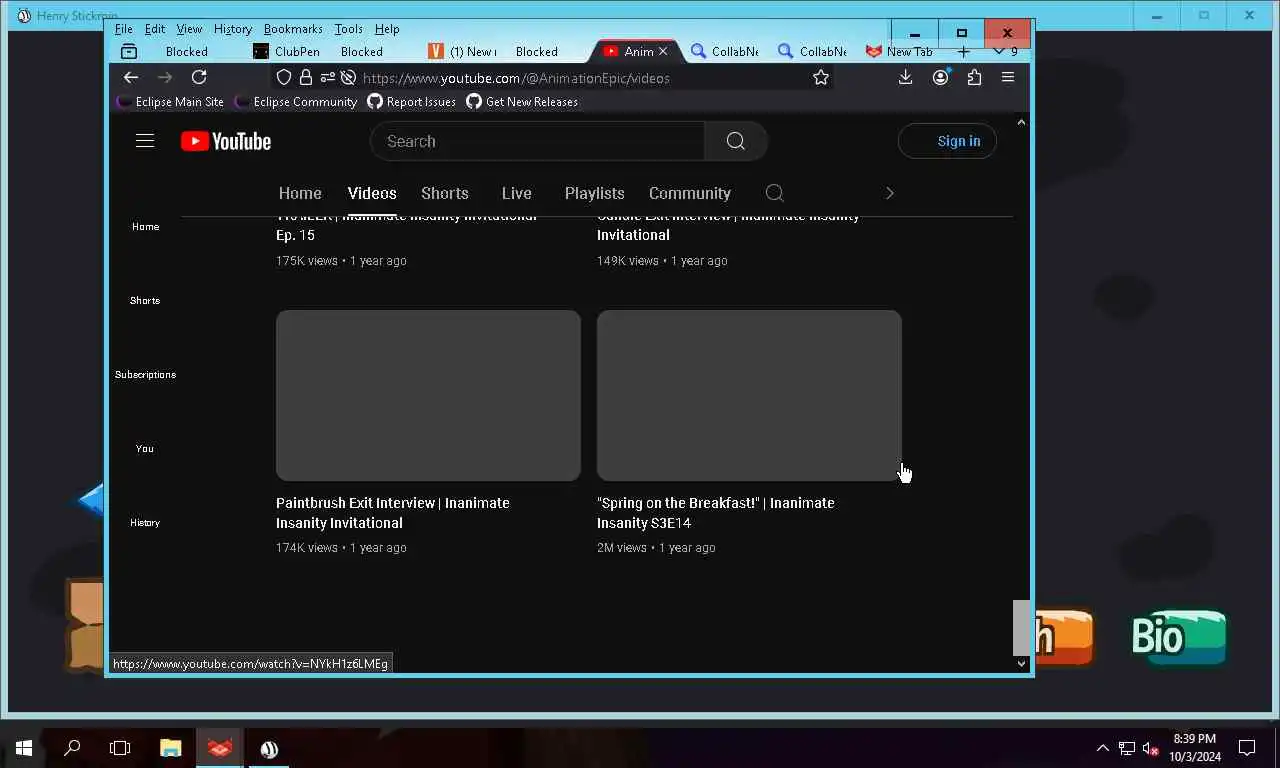The width and height of the screenshot is (1280, 768).
Task: Open the channel Home tab
Action: [x=300, y=193]
